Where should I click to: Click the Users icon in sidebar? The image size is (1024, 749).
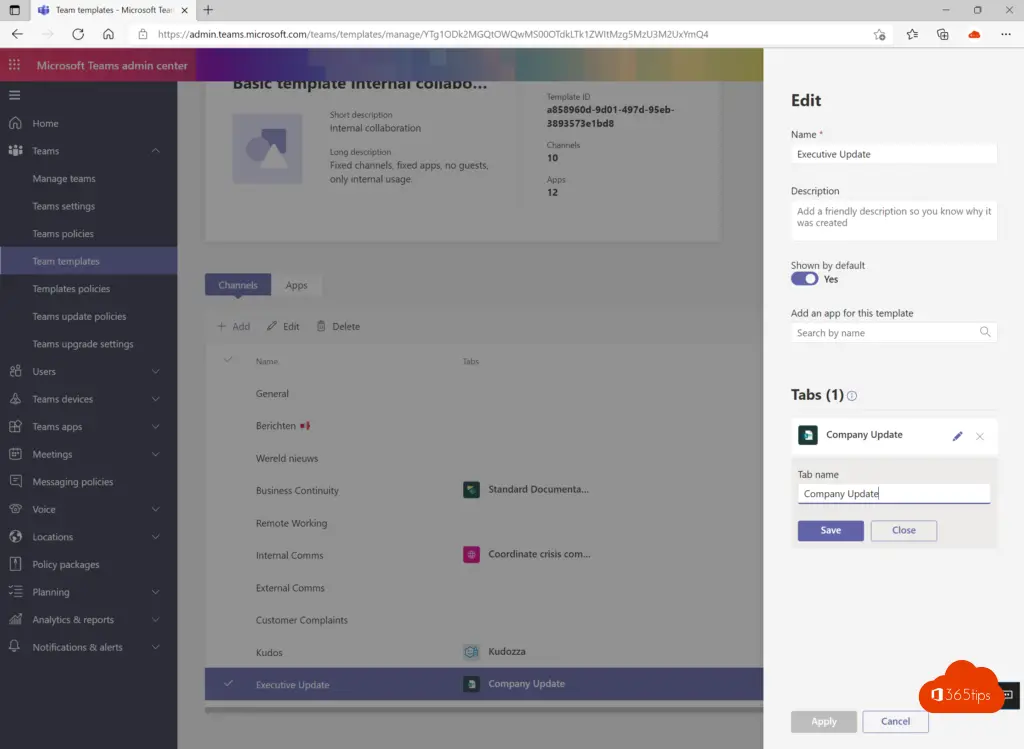click(16, 371)
